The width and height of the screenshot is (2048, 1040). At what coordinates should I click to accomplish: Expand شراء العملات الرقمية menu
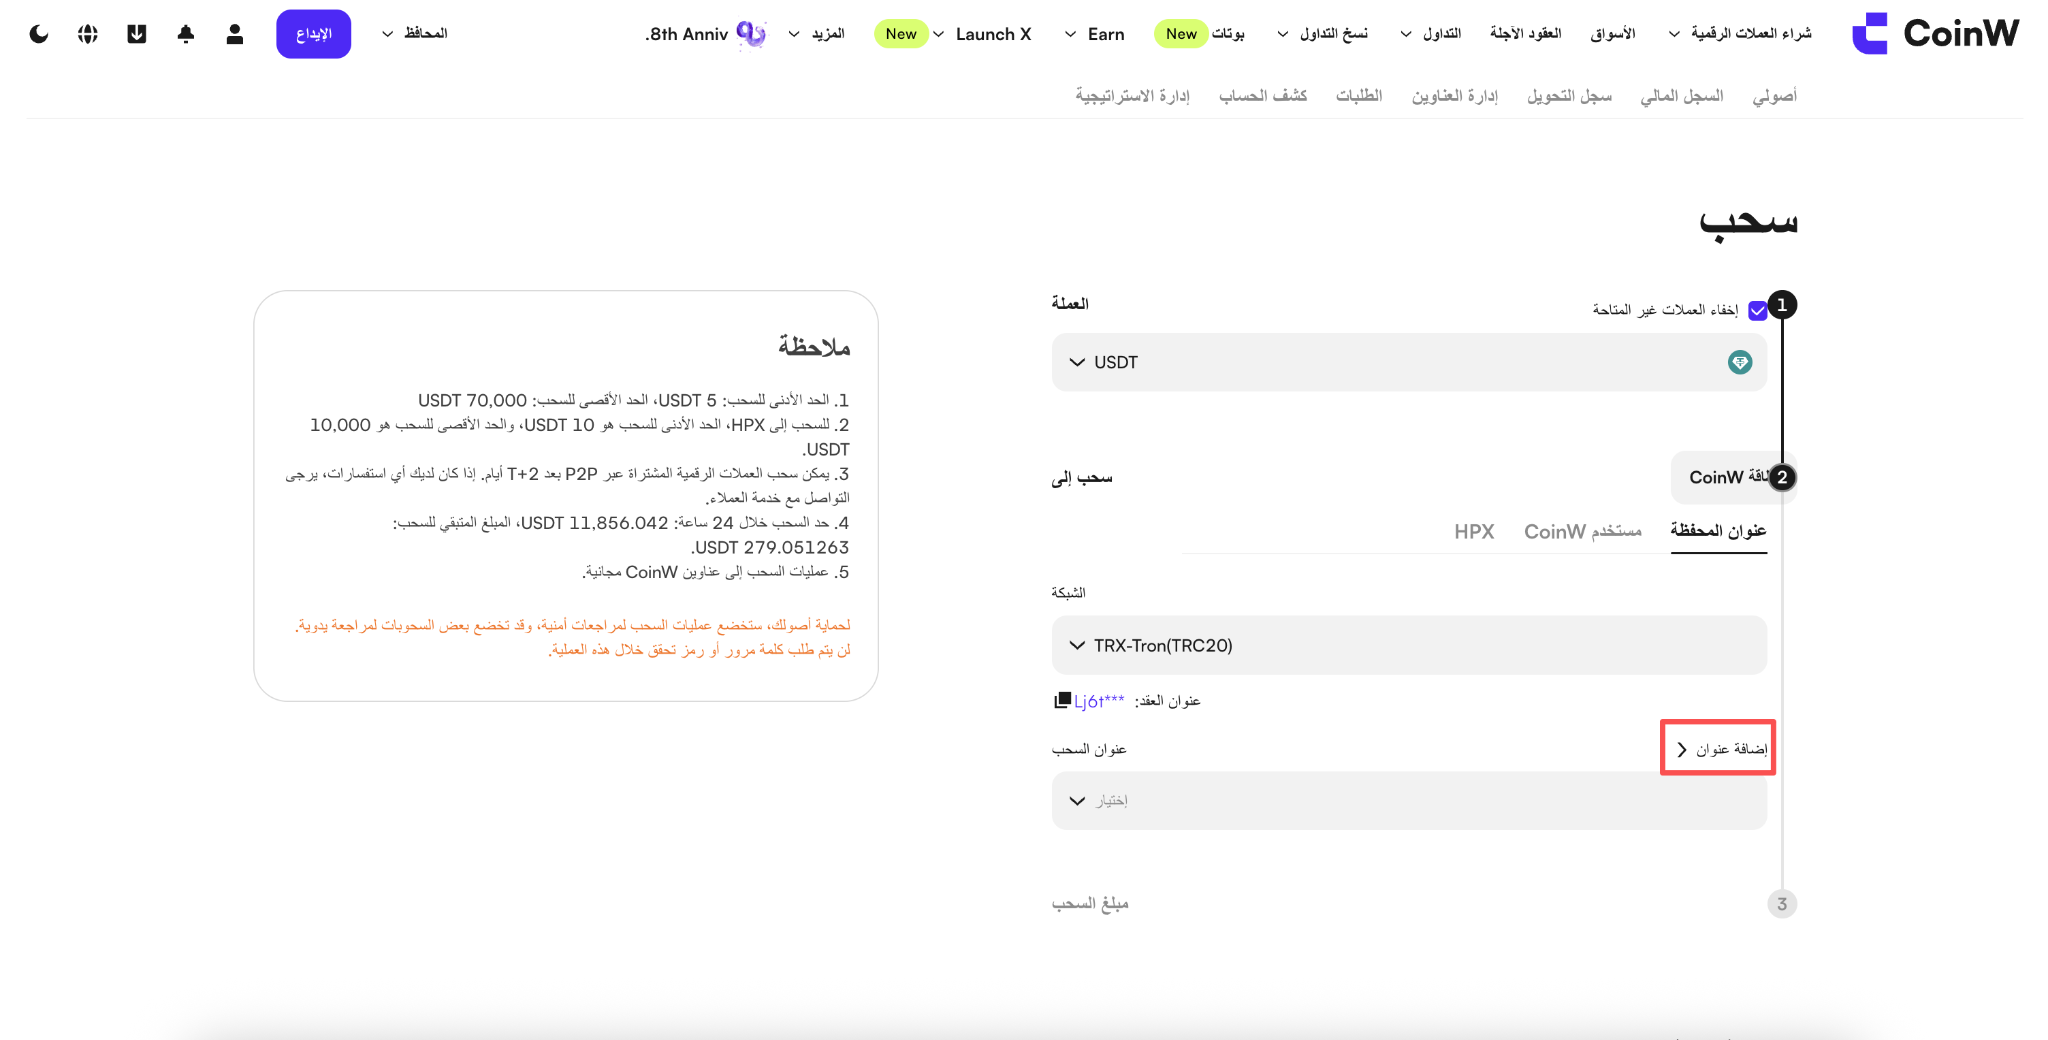point(1740,34)
